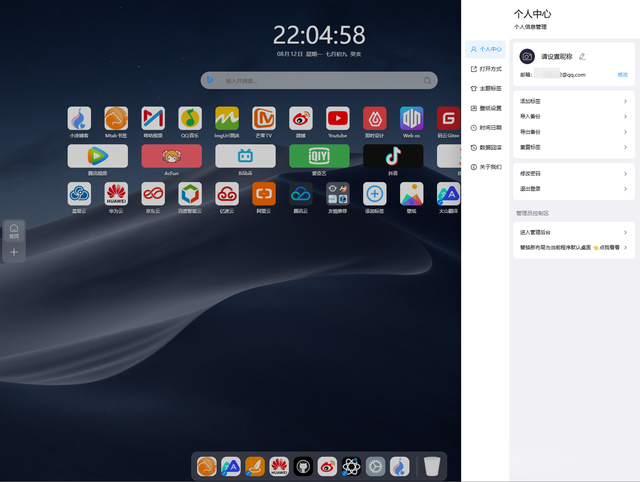Switch to the 打开方式 tab
The image size is (640, 482).
click(485, 69)
